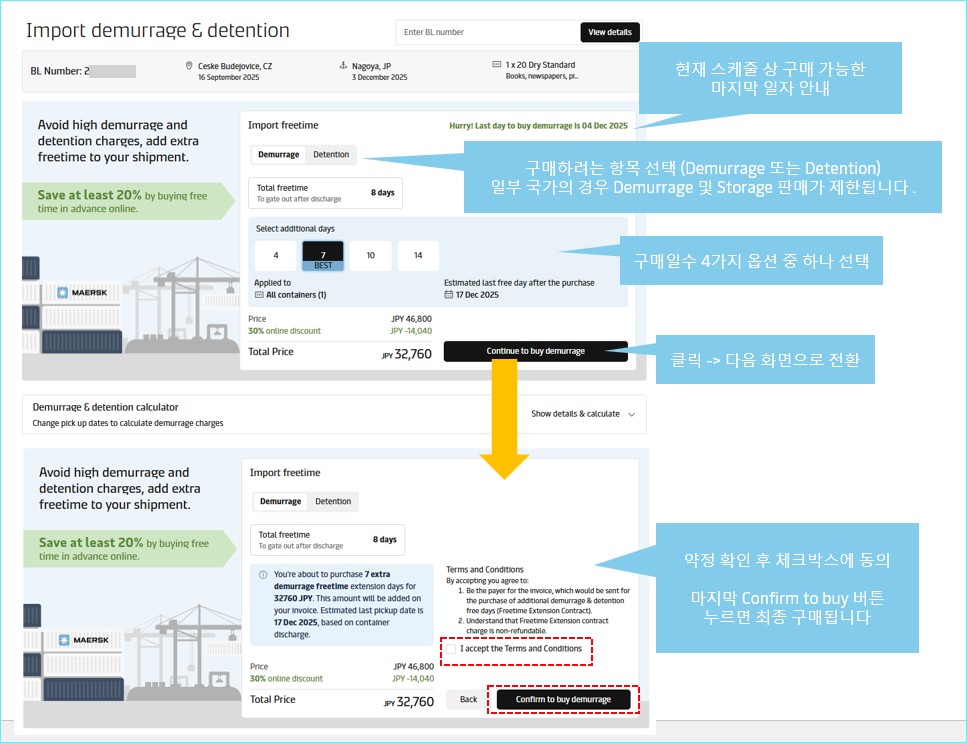Click the Maersk star logo in the confirmation panel illustration
Viewport: 967px width, 743px height.
pyautogui.click(x=64, y=640)
